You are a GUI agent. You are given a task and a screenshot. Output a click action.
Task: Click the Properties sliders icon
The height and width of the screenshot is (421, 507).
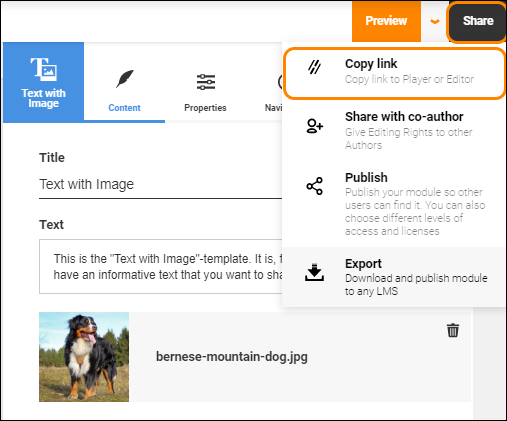206,82
